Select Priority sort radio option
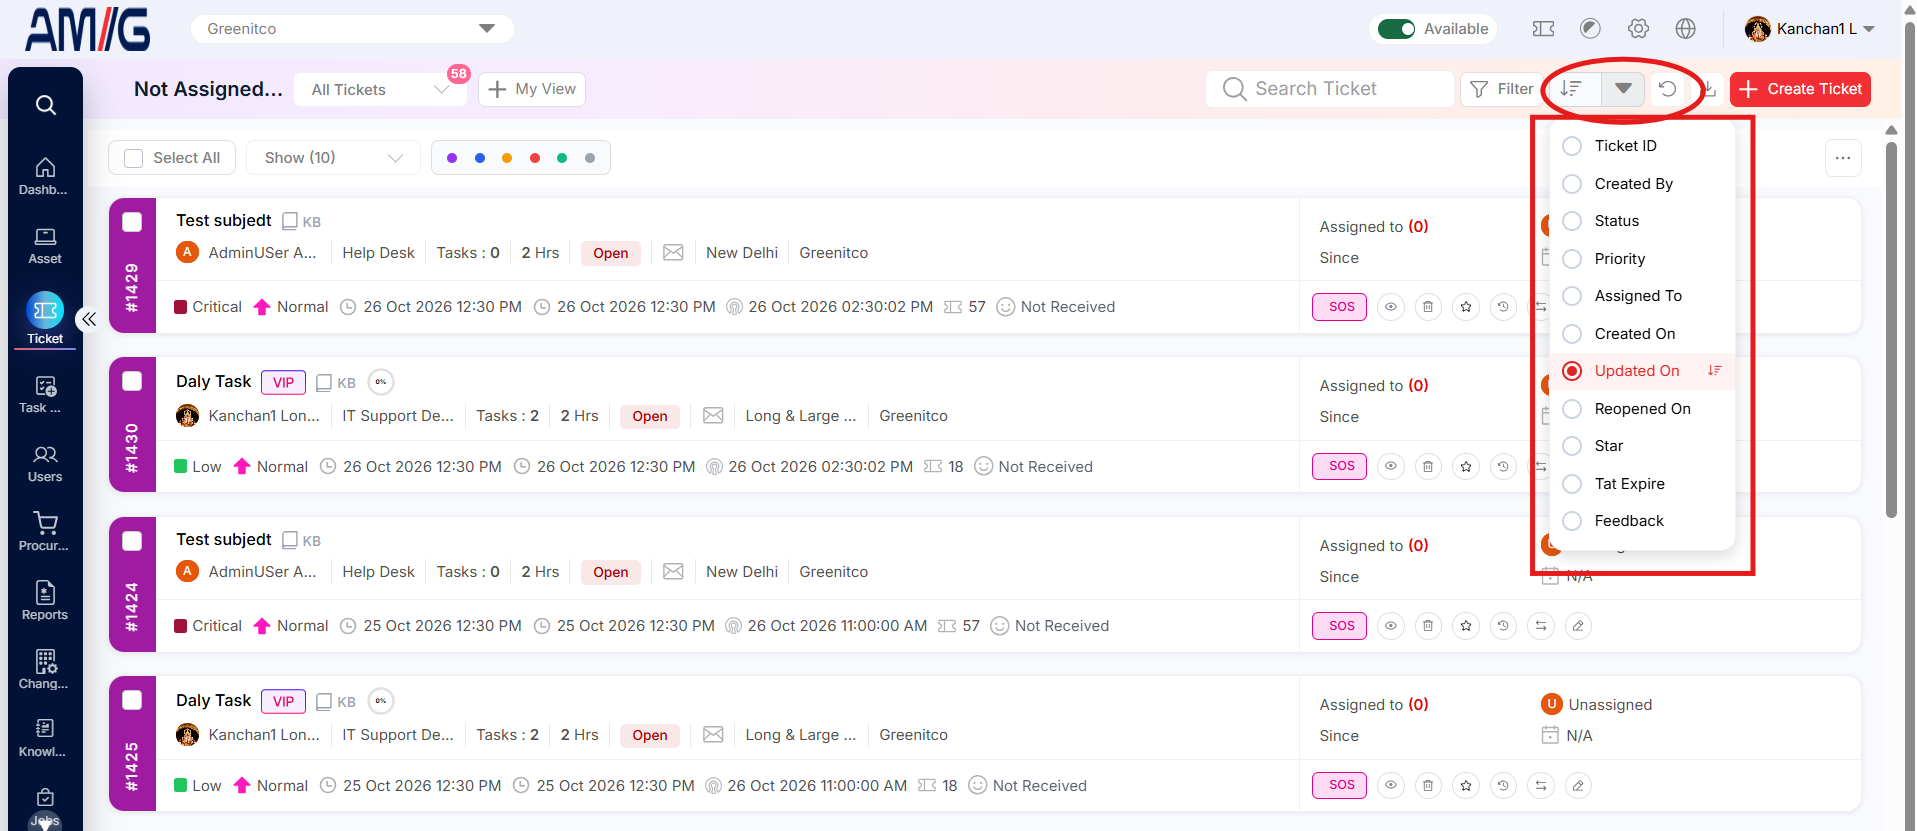Image resolution: width=1917 pixels, height=831 pixels. (x=1572, y=259)
